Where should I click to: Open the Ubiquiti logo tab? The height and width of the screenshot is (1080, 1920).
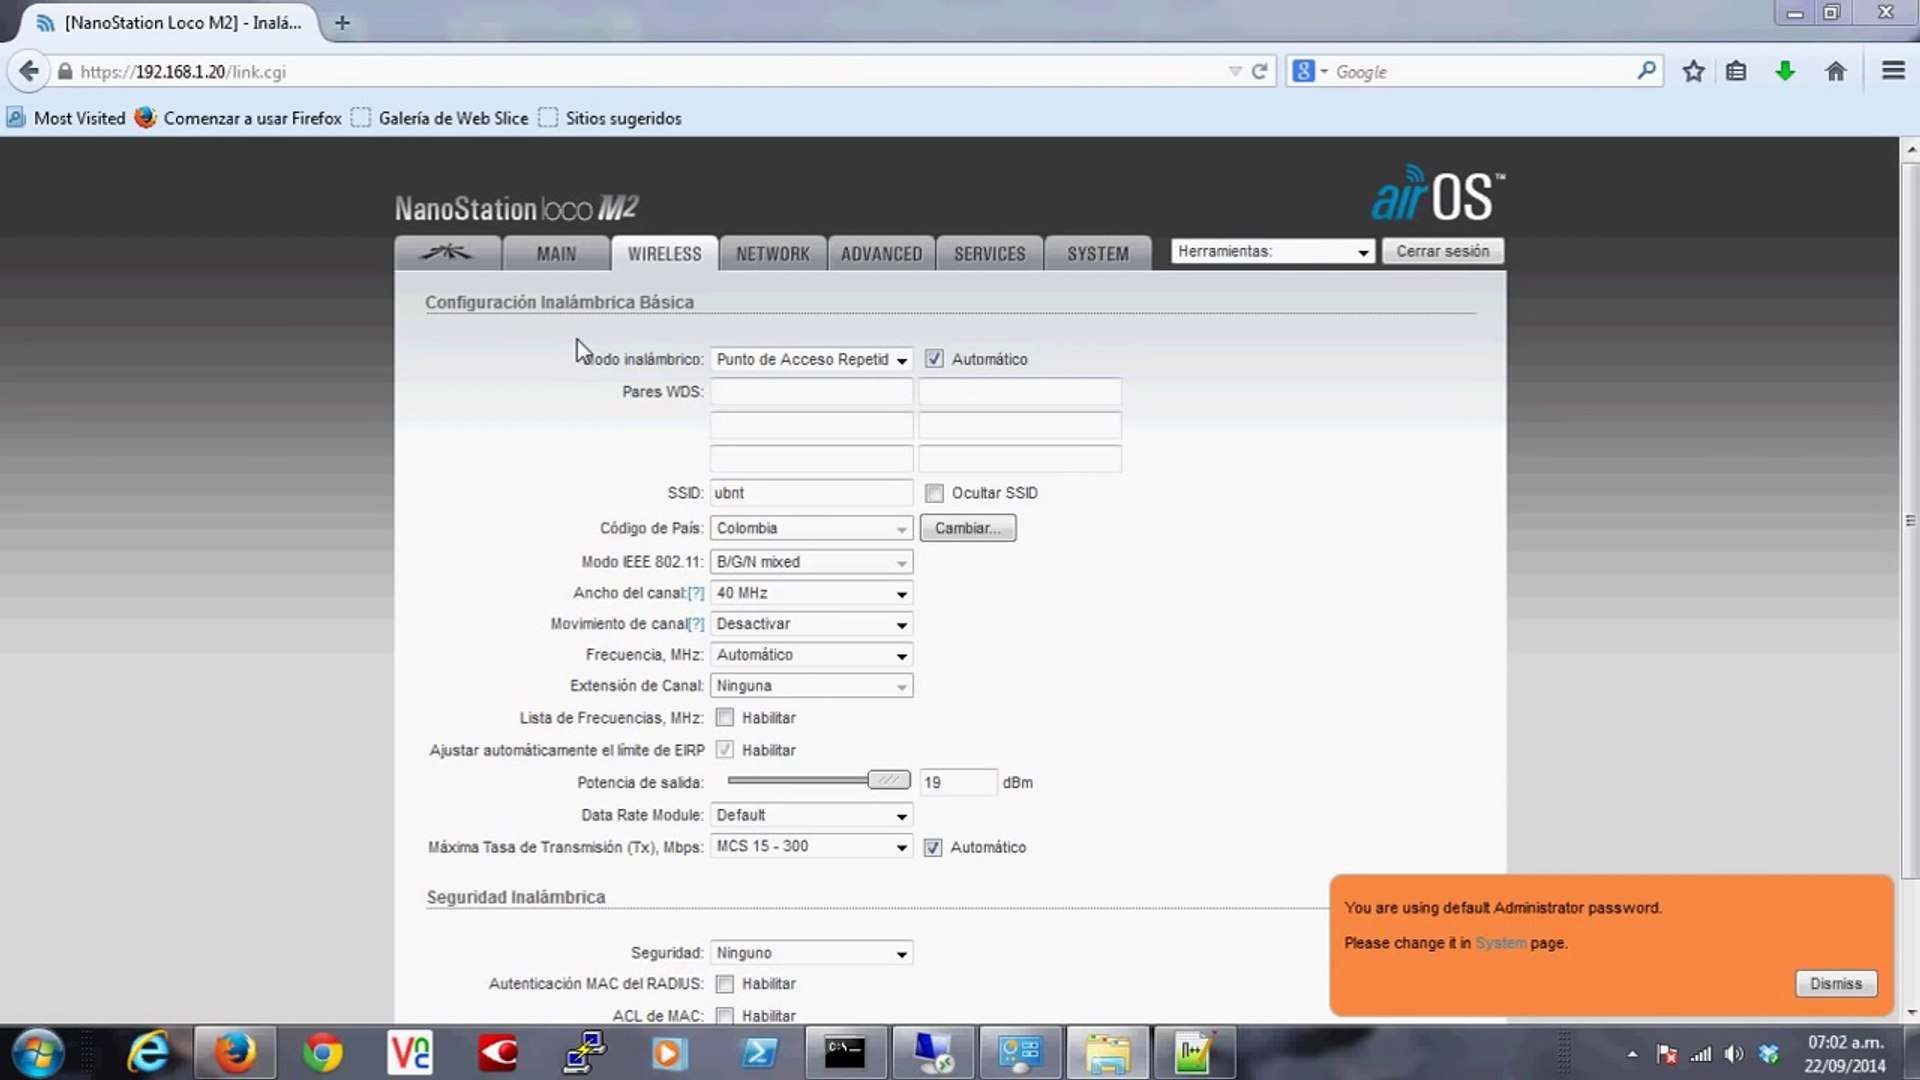[447, 253]
